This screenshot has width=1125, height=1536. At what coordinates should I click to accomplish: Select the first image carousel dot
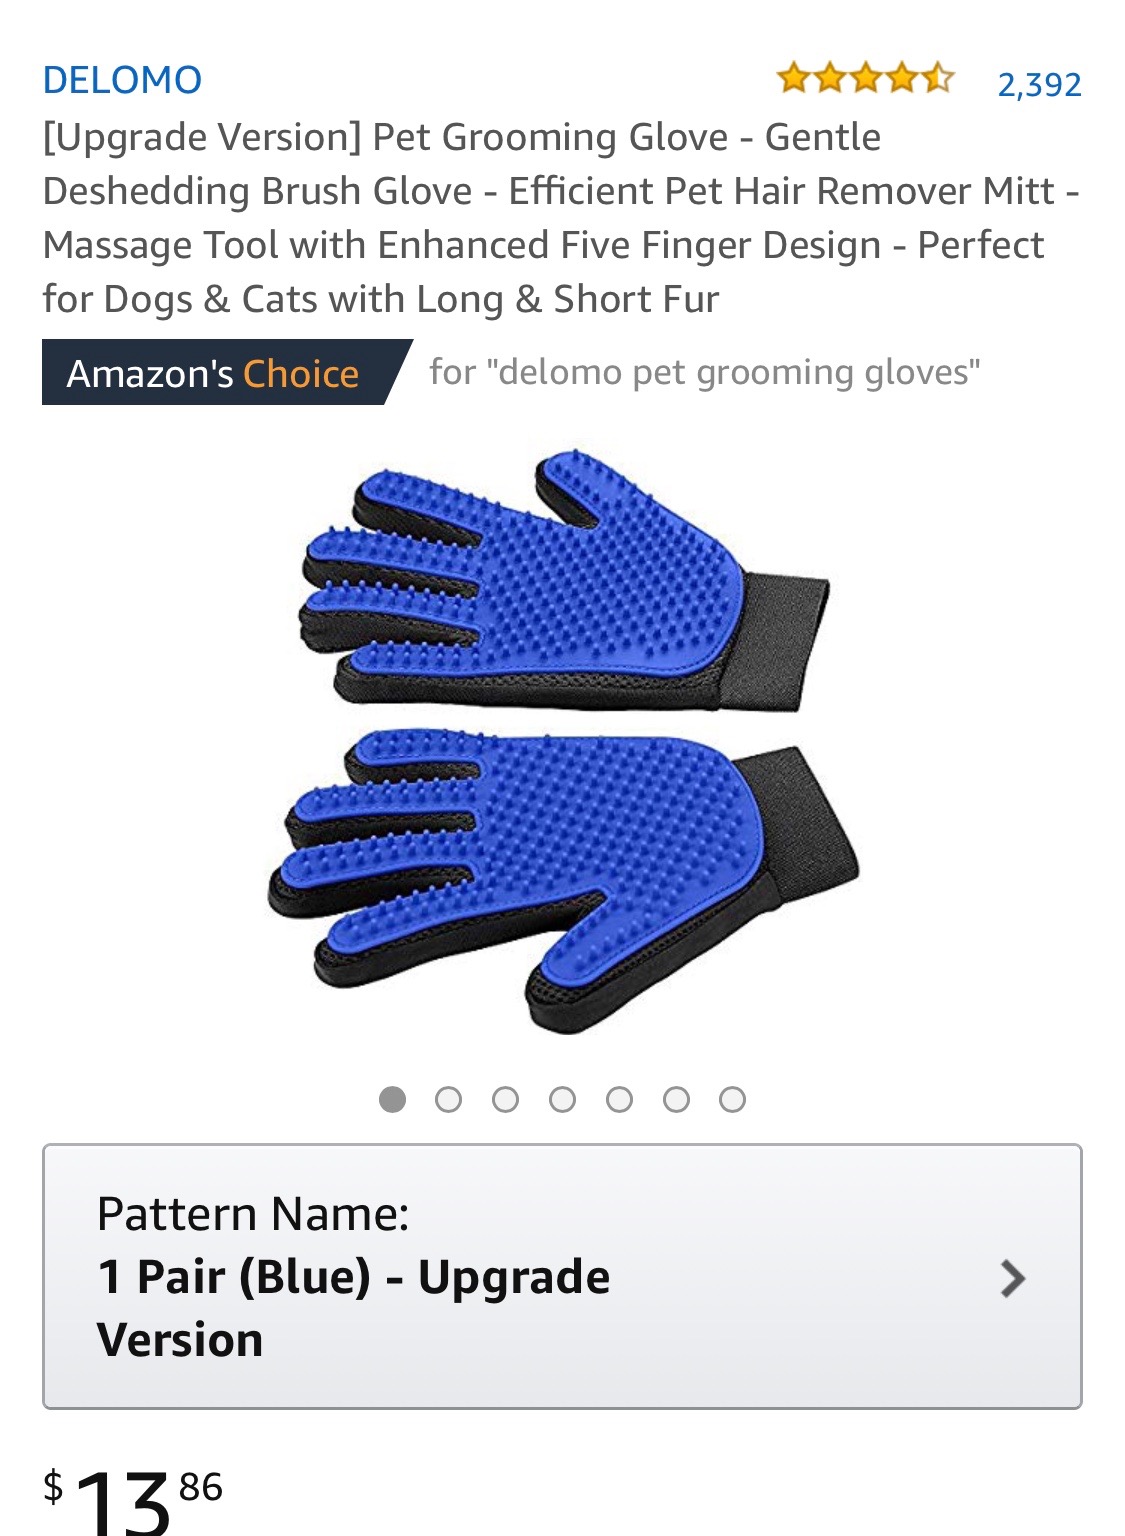[393, 1099]
